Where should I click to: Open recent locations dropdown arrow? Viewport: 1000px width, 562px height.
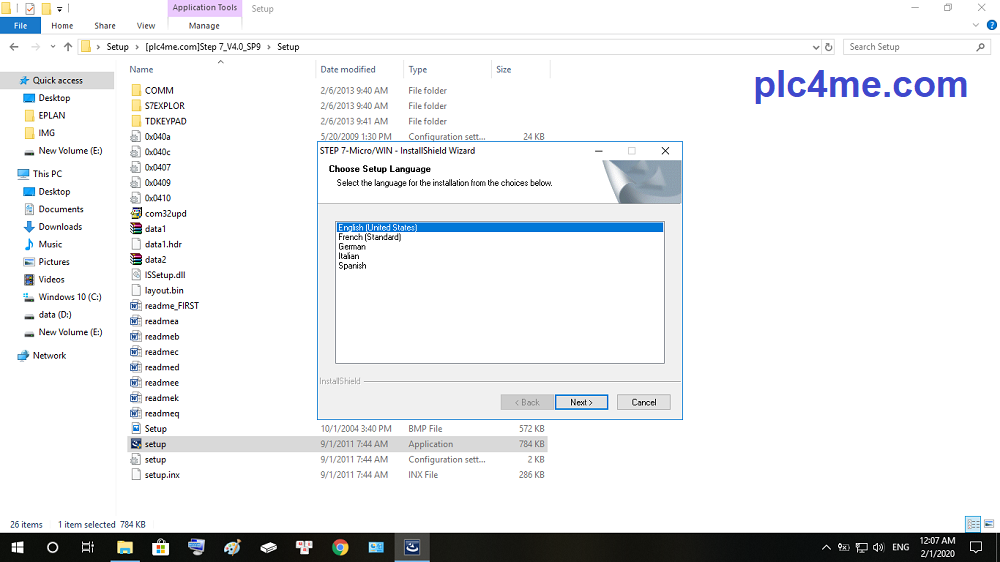pyautogui.click(x=52, y=47)
